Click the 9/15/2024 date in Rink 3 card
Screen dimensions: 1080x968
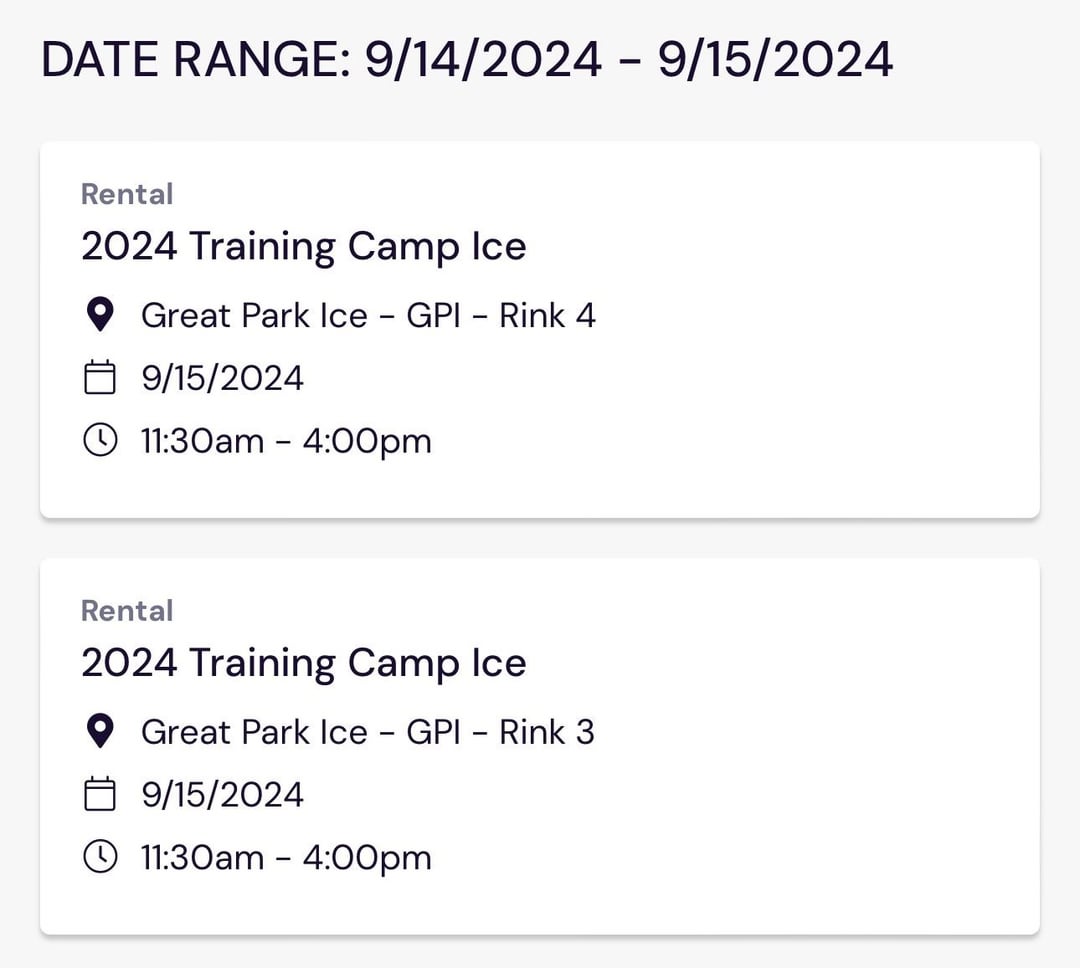[x=222, y=795]
